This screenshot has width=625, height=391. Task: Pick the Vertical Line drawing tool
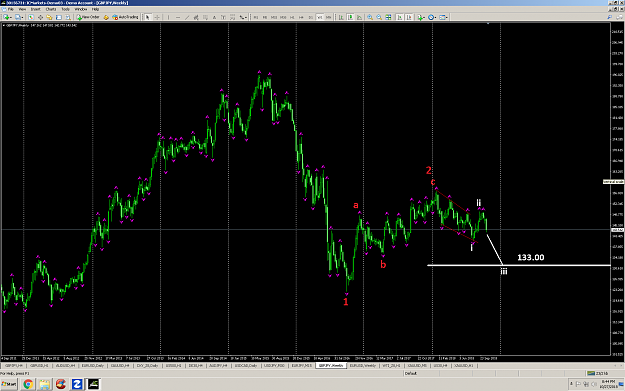[168, 17]
